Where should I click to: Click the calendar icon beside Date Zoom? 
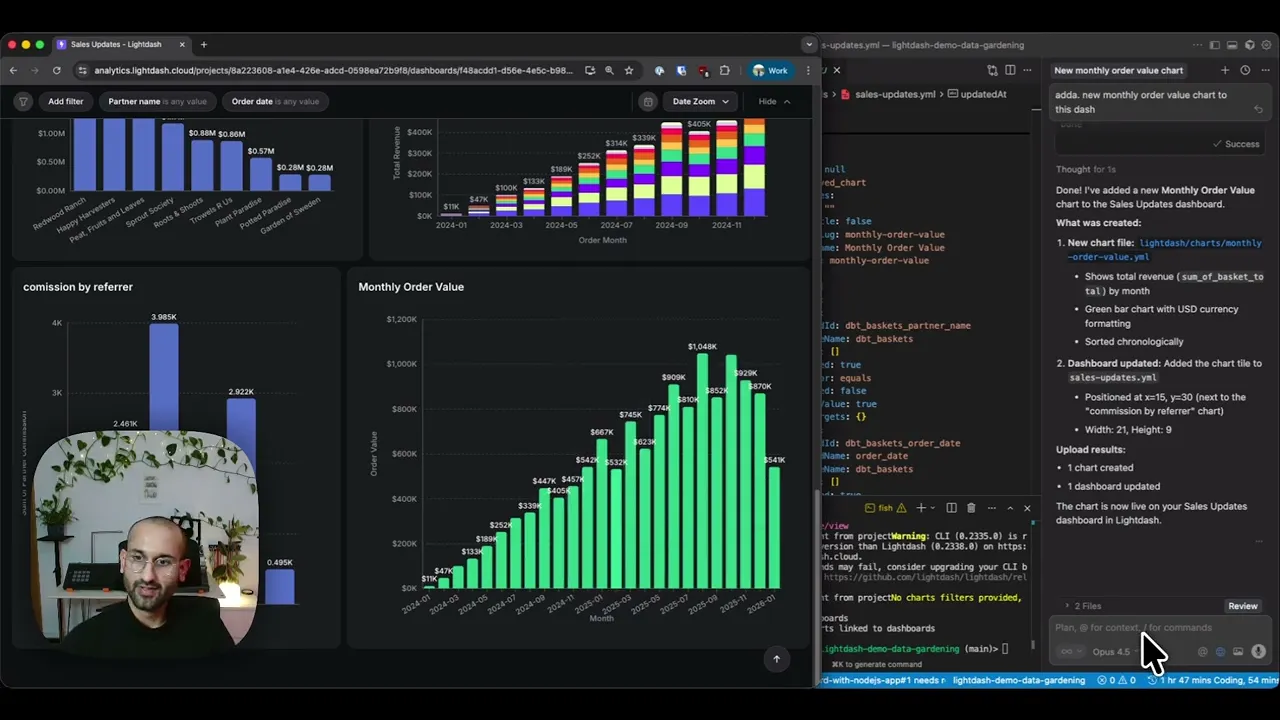tap(648, 101)
